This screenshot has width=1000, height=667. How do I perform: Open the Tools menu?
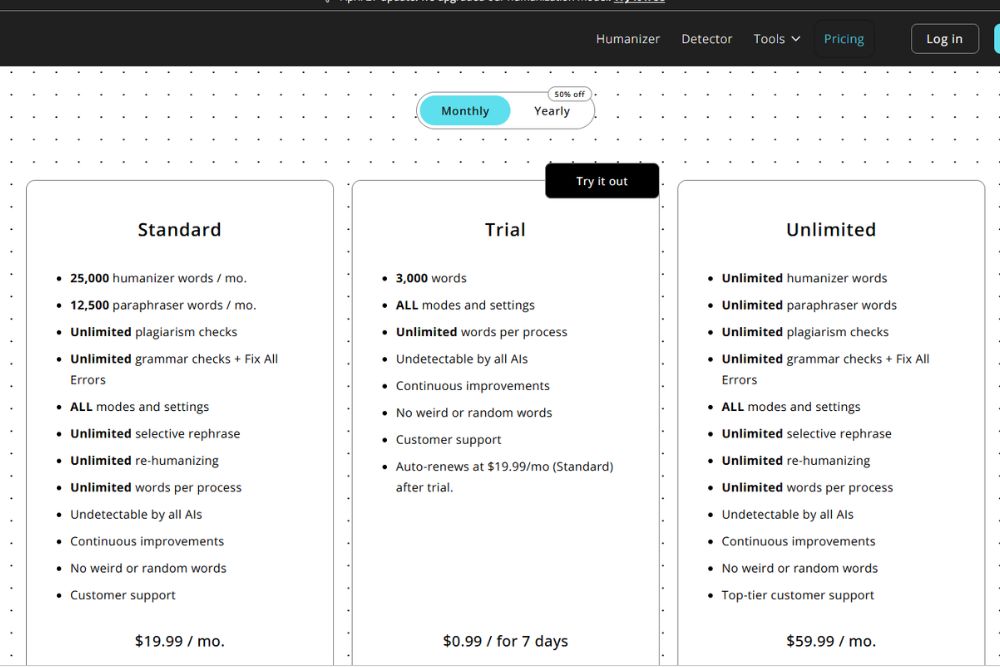[x=776, y=39]
